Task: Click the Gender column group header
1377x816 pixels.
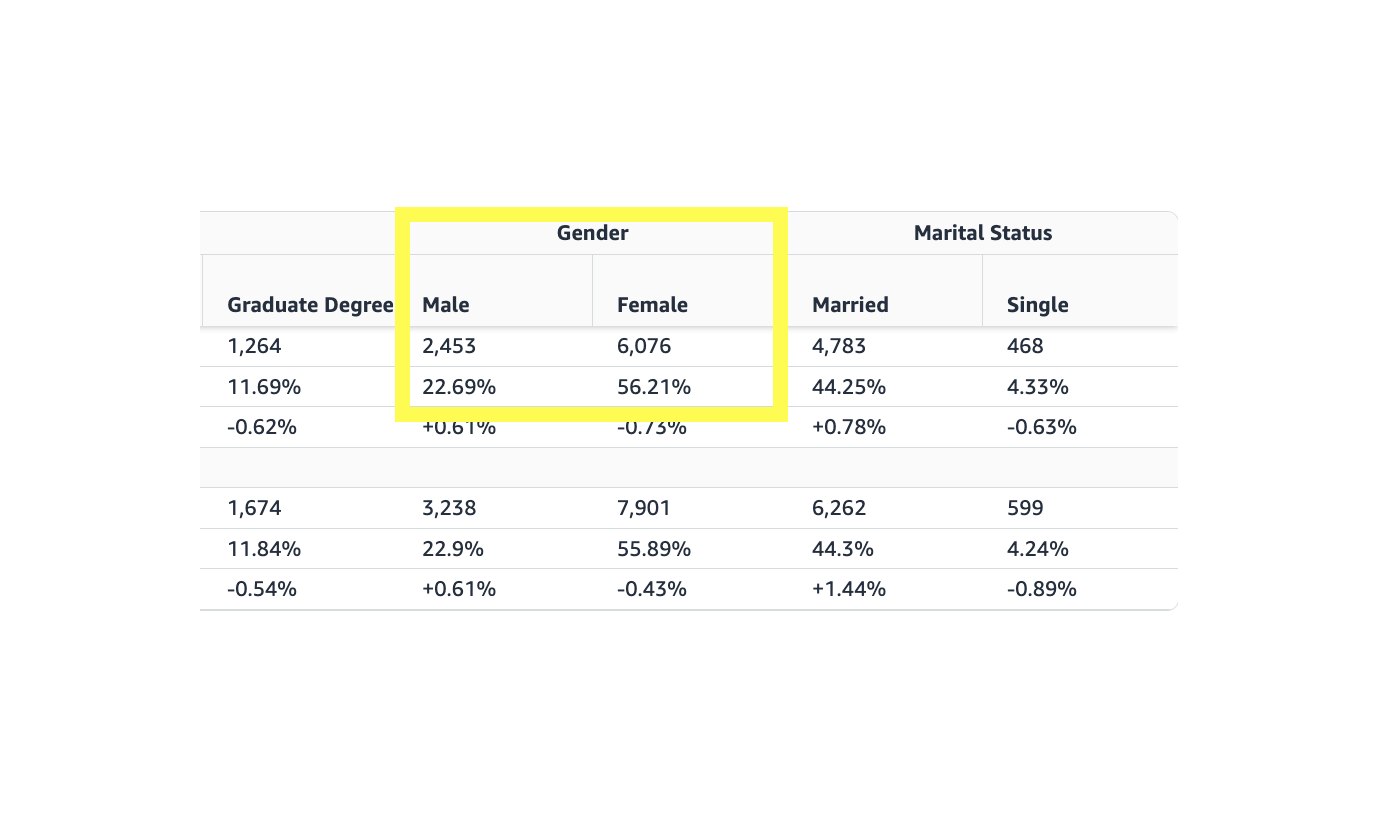Action: pos(592,233)
